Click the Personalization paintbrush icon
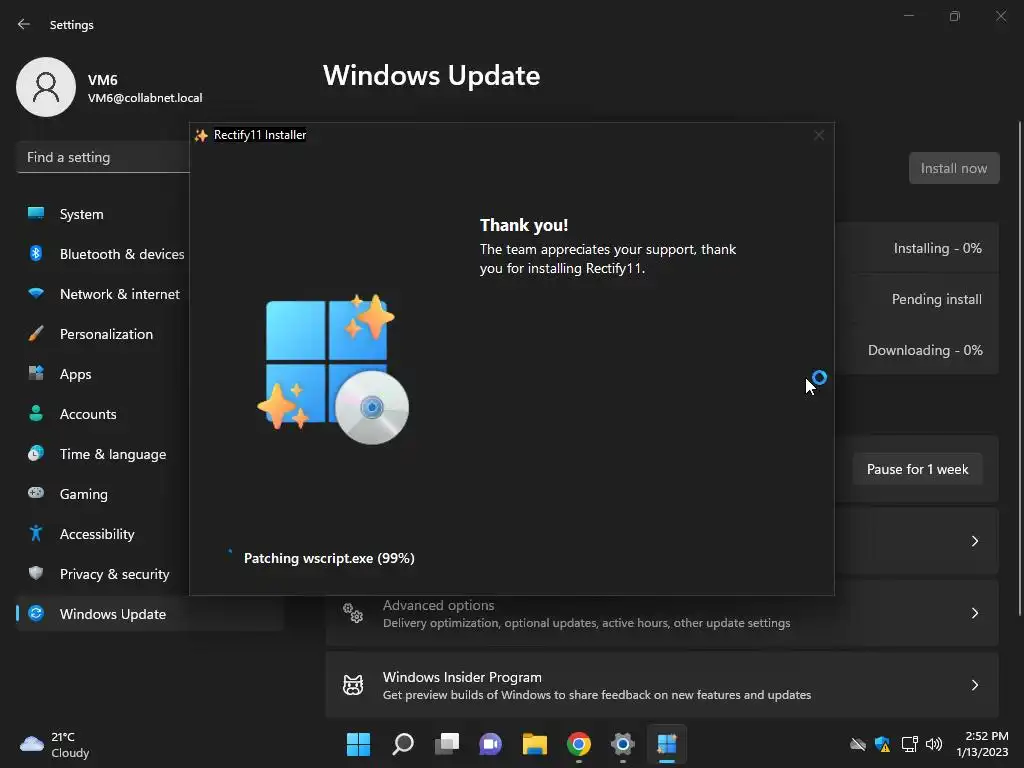Screen dimensions: 1024x768 click(x=36, y=334)
